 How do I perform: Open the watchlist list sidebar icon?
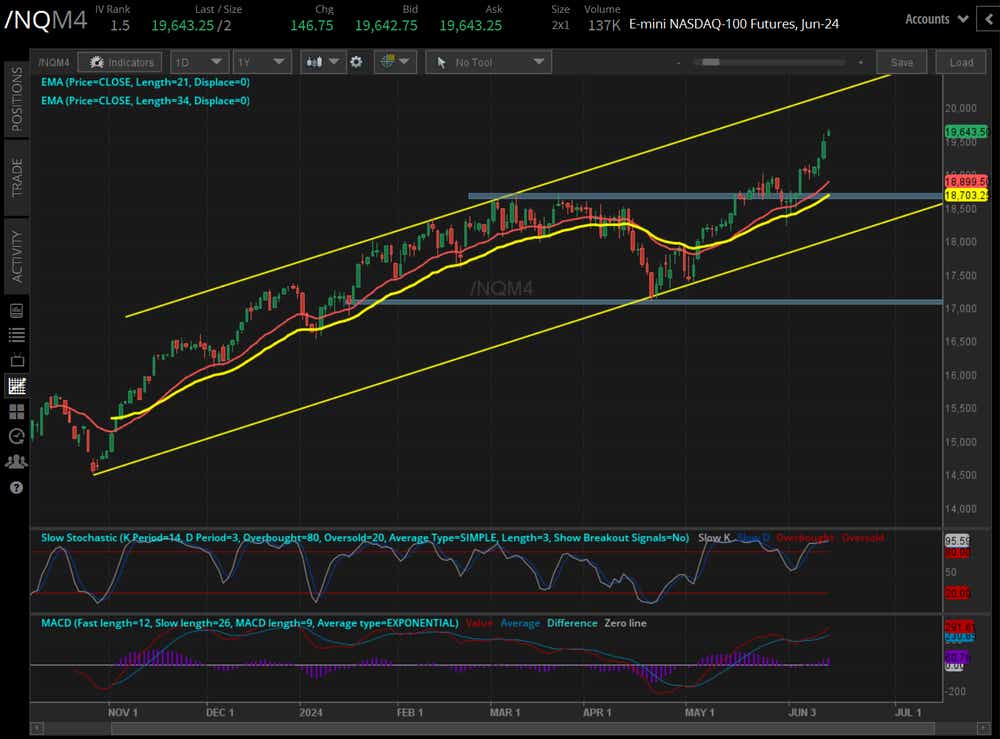[x=17, y=335]
